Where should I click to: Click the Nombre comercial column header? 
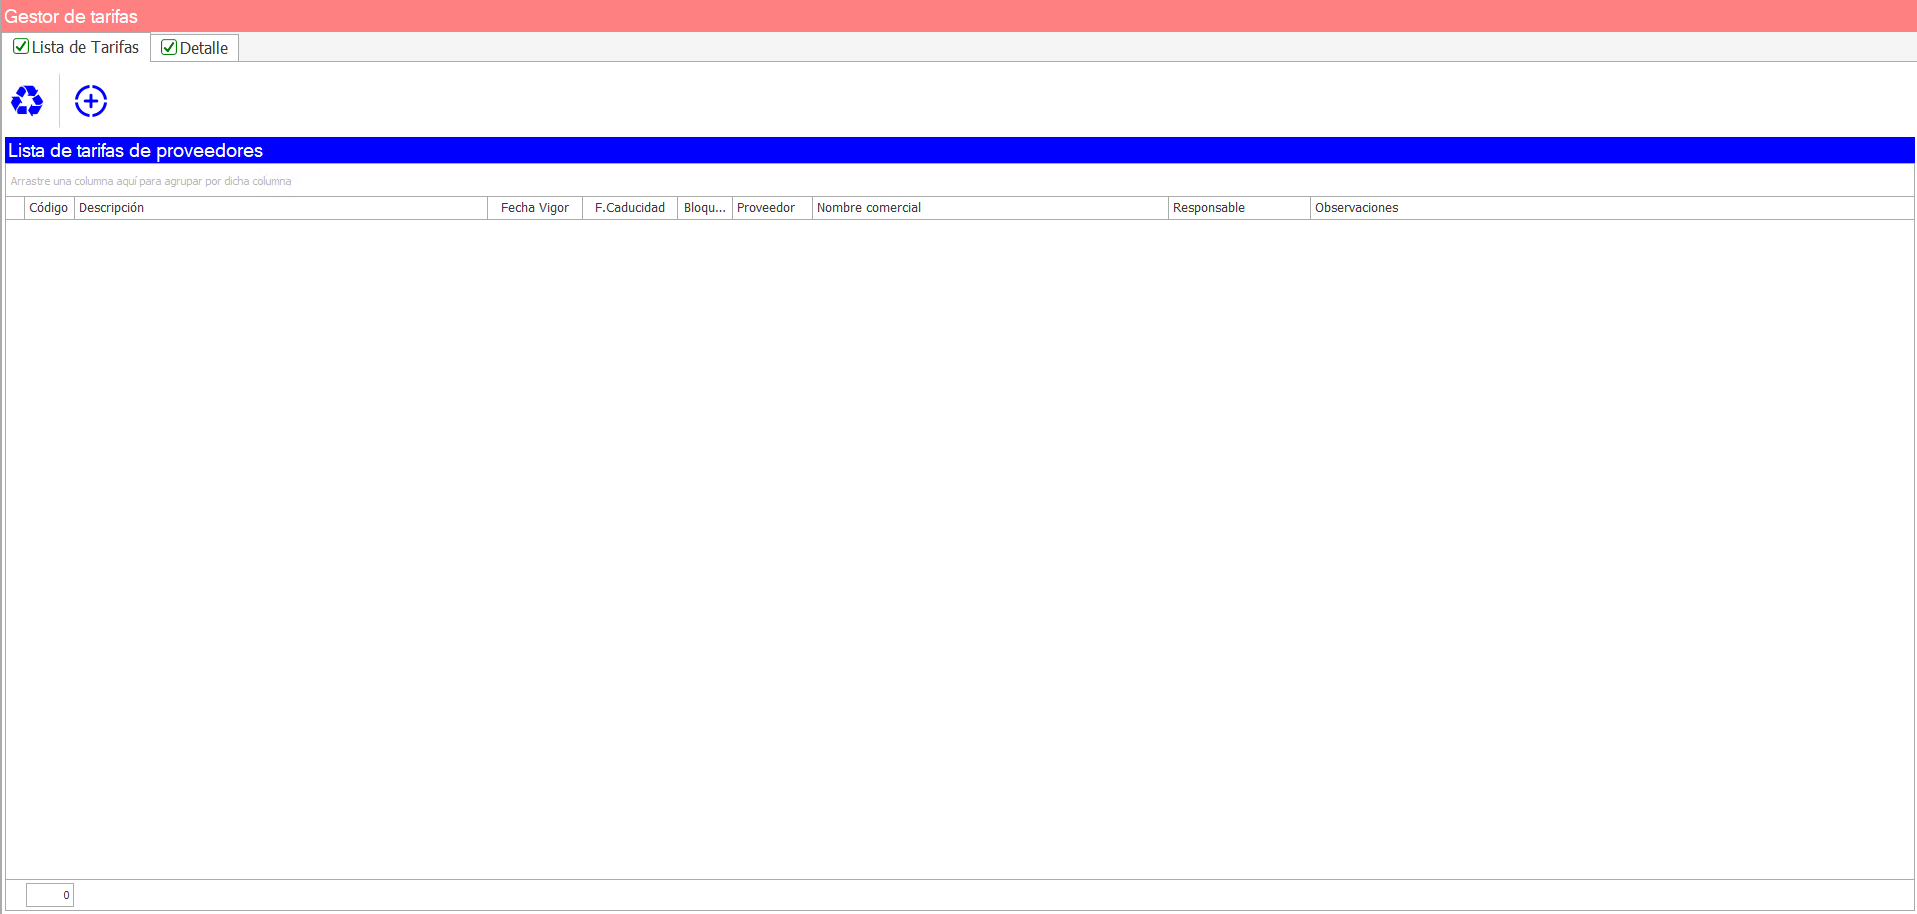click(x=989, y=208)
